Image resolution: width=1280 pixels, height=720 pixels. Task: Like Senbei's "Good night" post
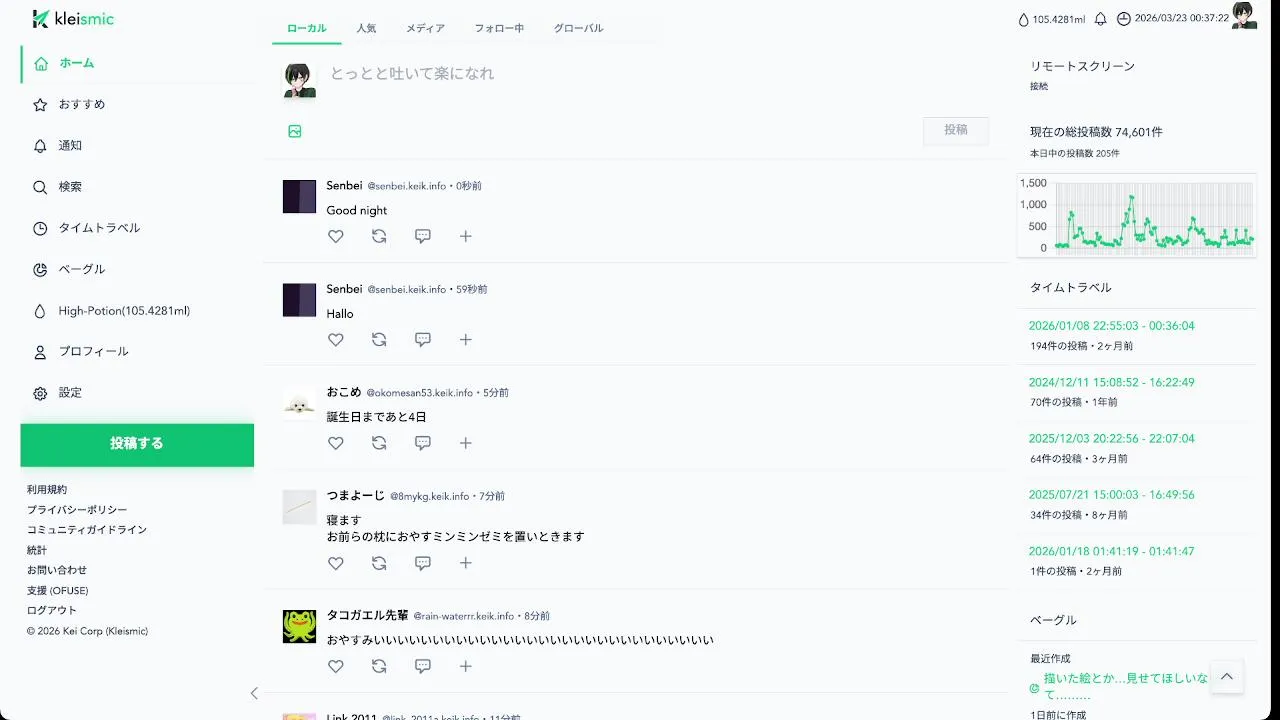point(336,236)
